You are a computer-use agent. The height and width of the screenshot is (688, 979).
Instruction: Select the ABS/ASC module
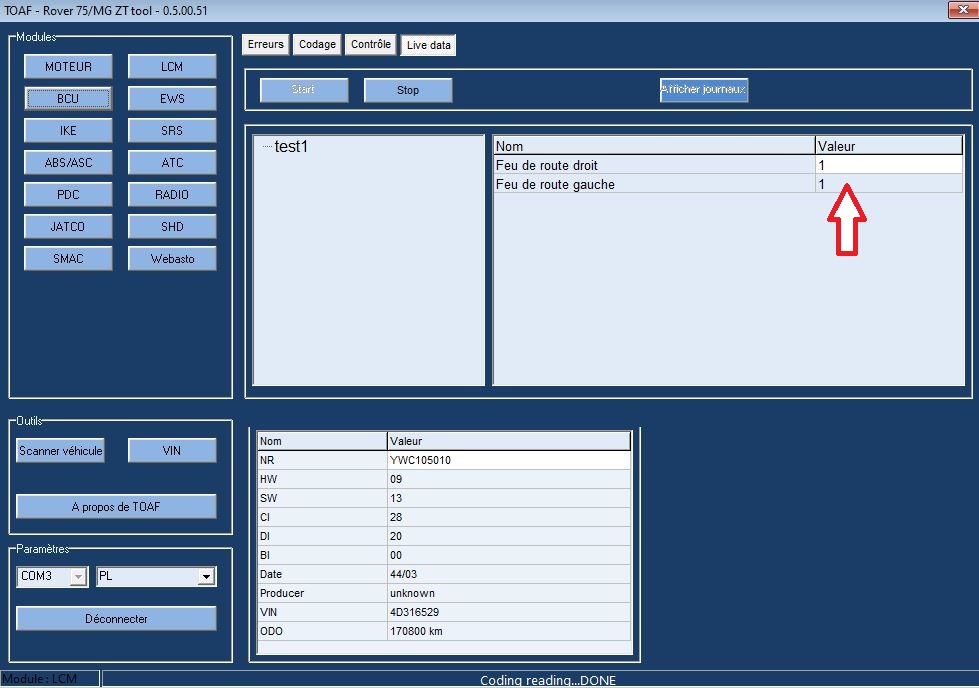(68, 163)
